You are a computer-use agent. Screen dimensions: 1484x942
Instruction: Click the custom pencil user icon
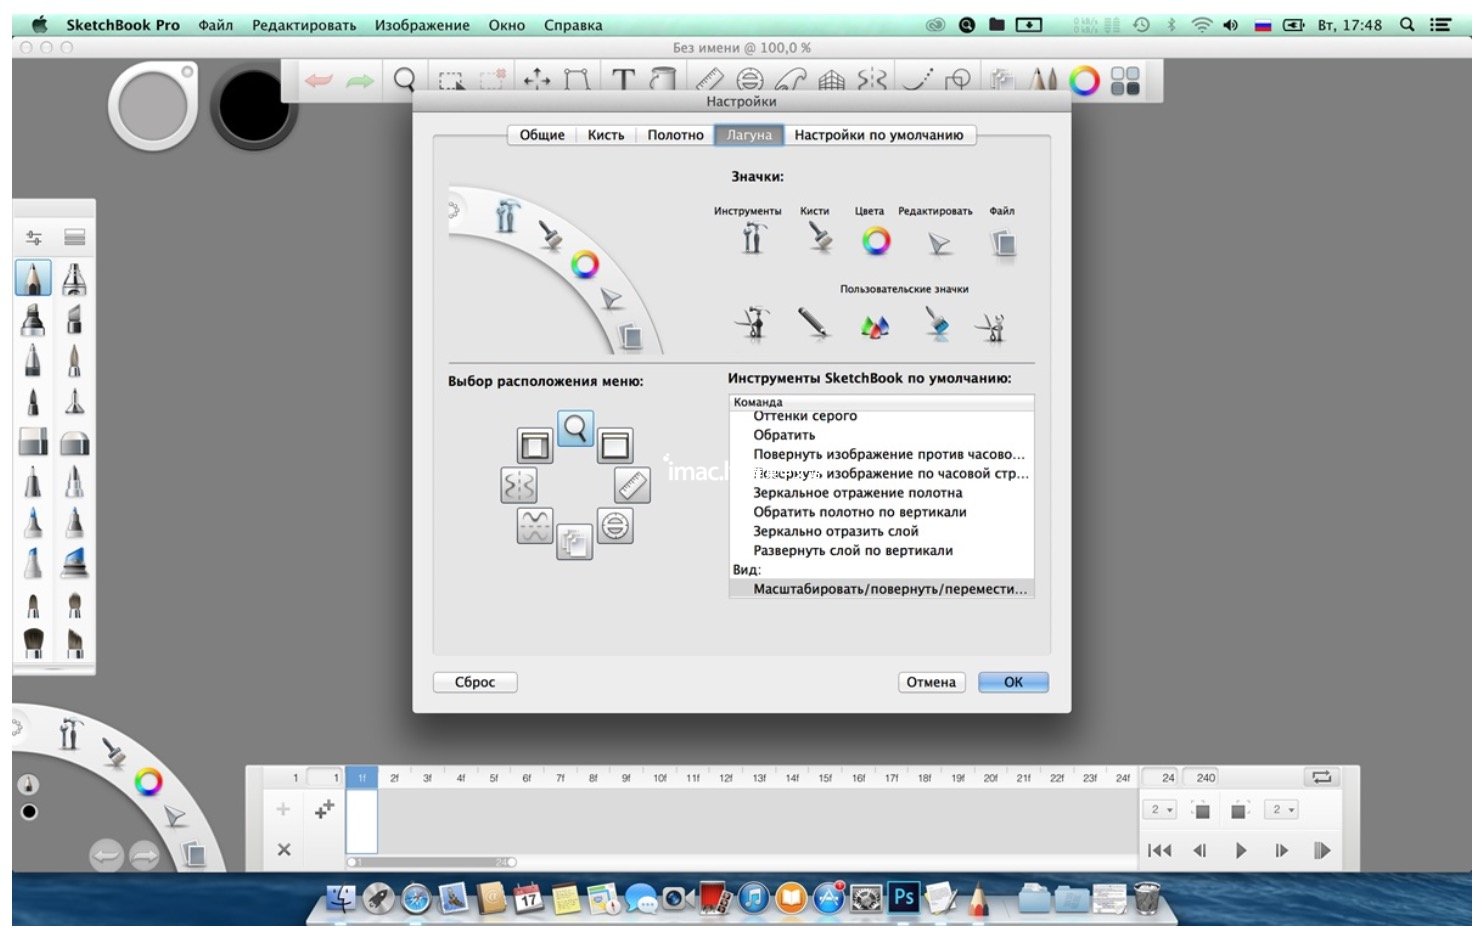click(x=814, y=323)
